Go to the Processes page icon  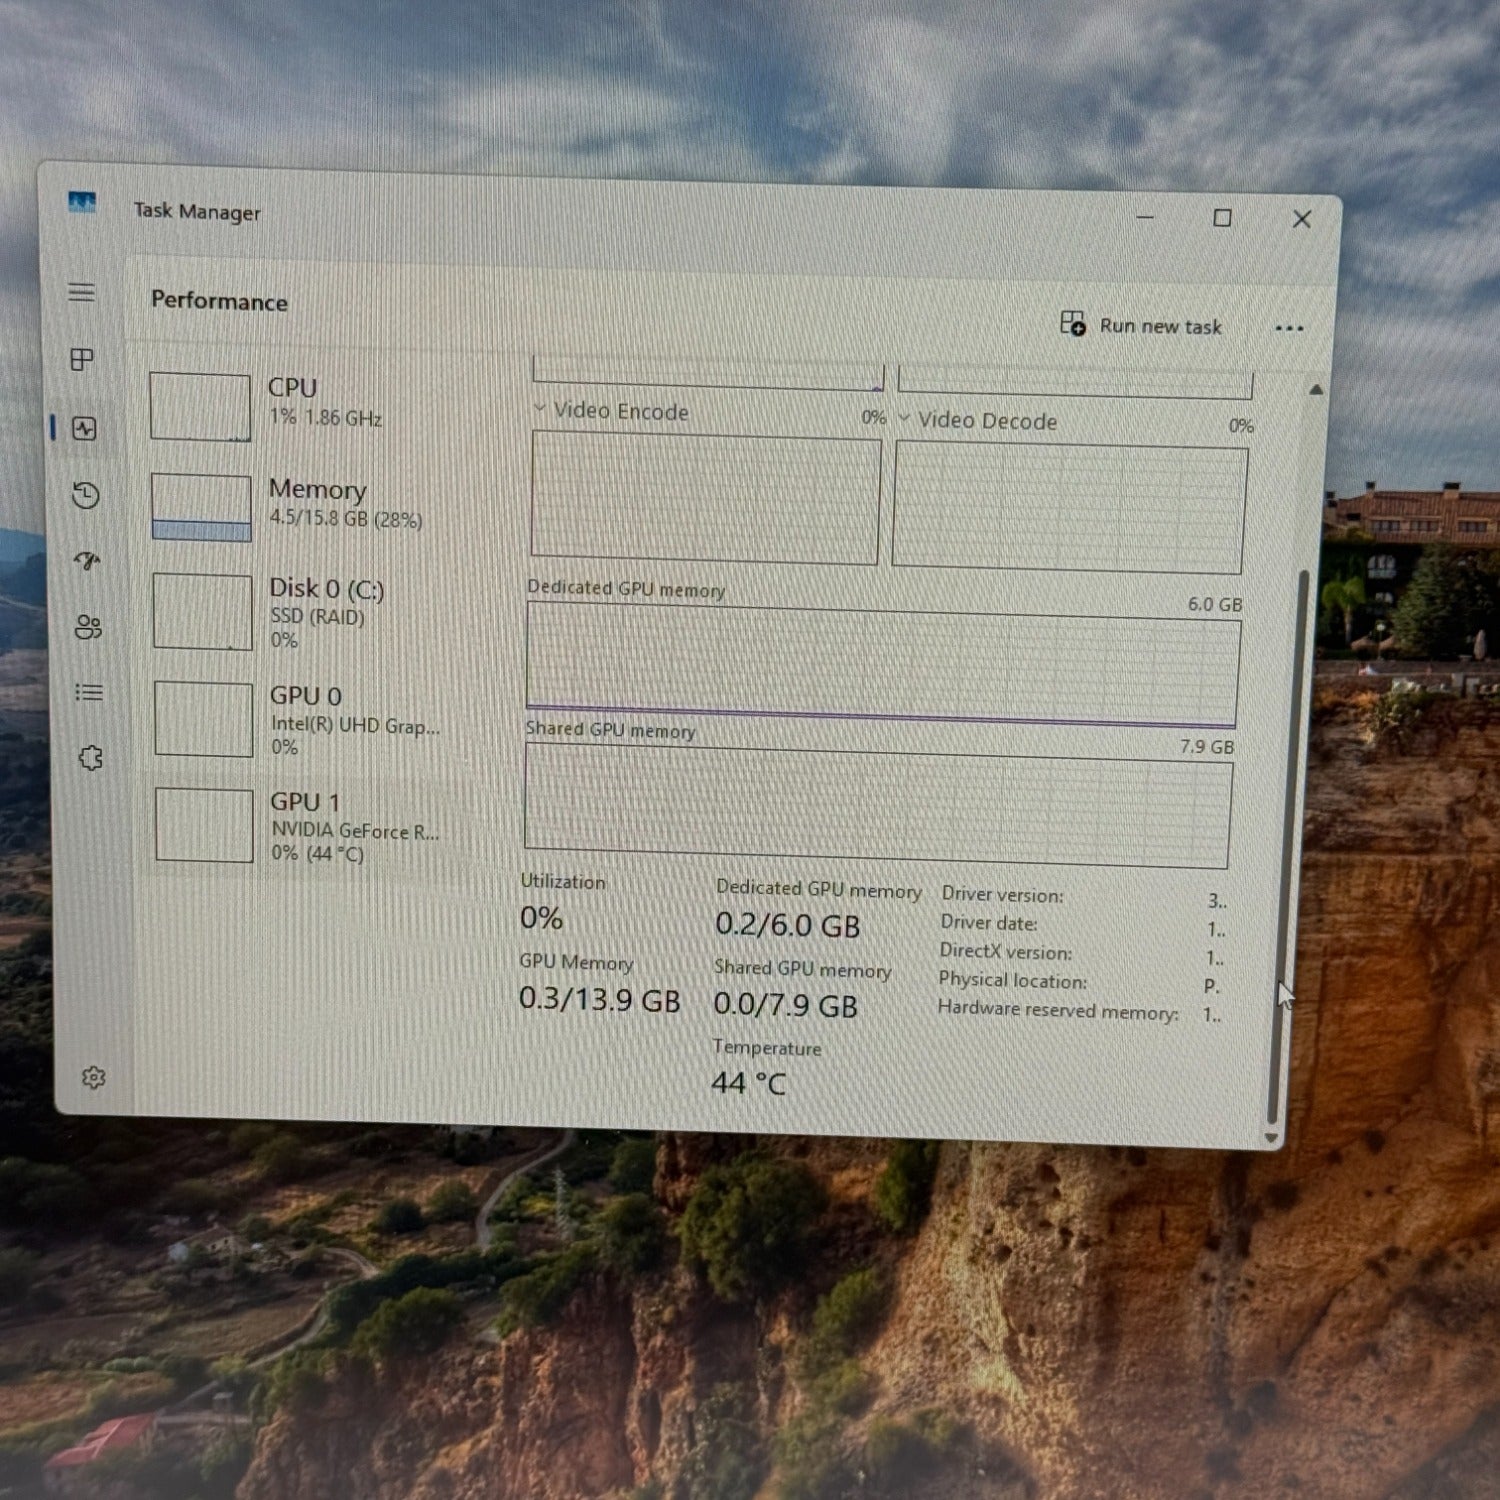point(82,359)
